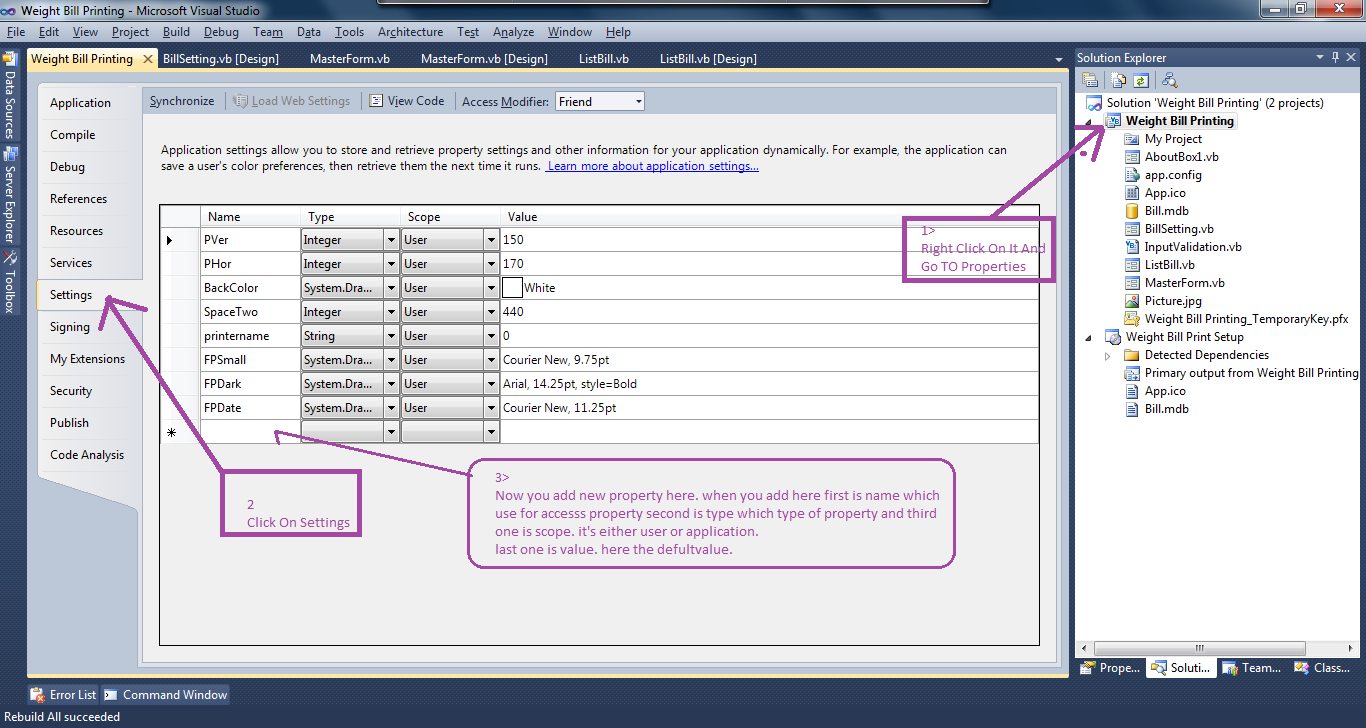
Task: Click the Learn more about application settings link
Action: 652,165
